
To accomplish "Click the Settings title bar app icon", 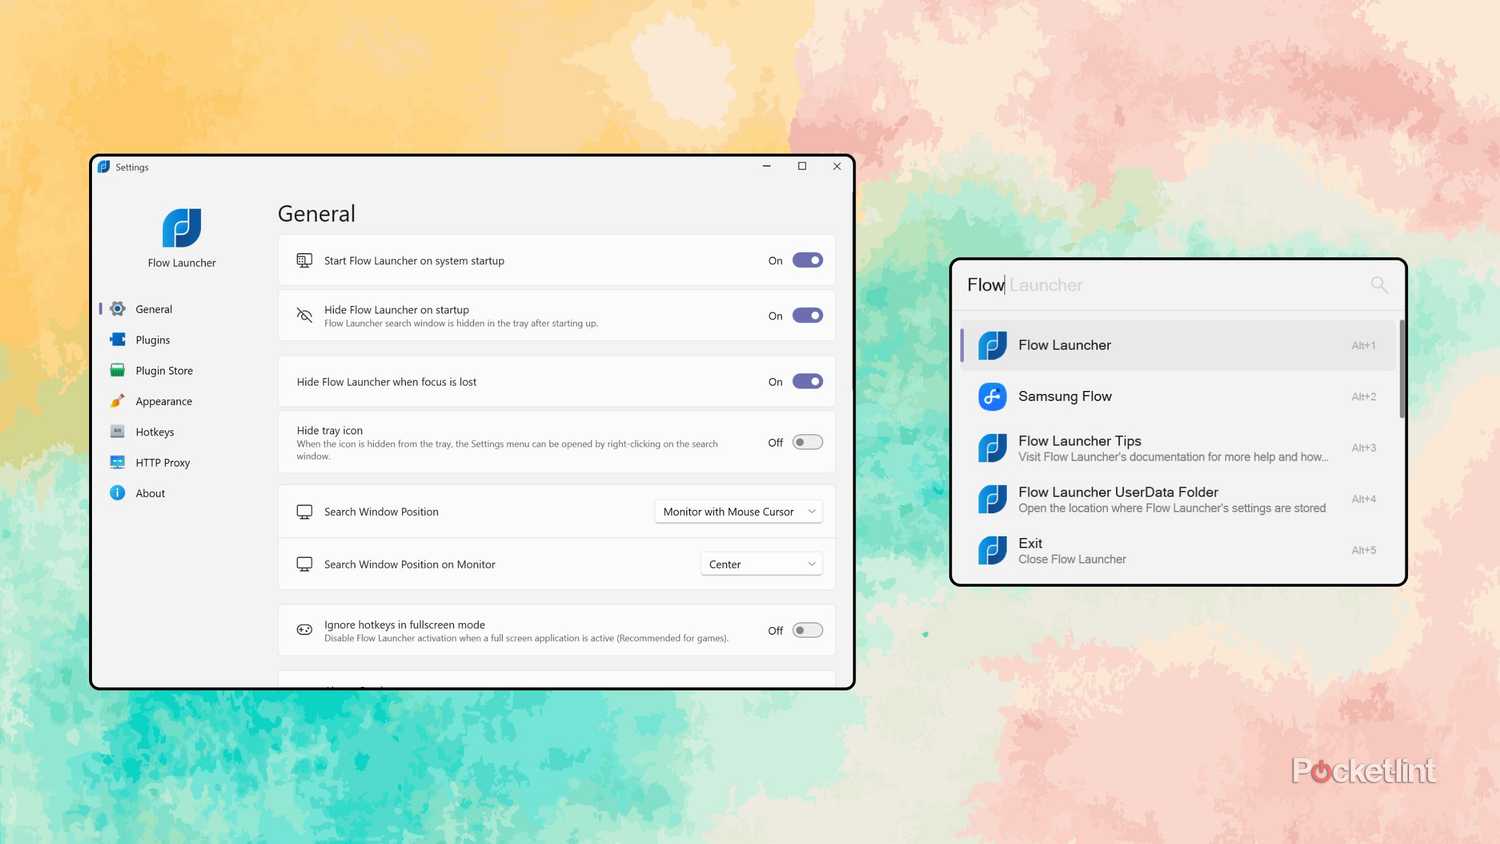I will [x=104, y=167].
